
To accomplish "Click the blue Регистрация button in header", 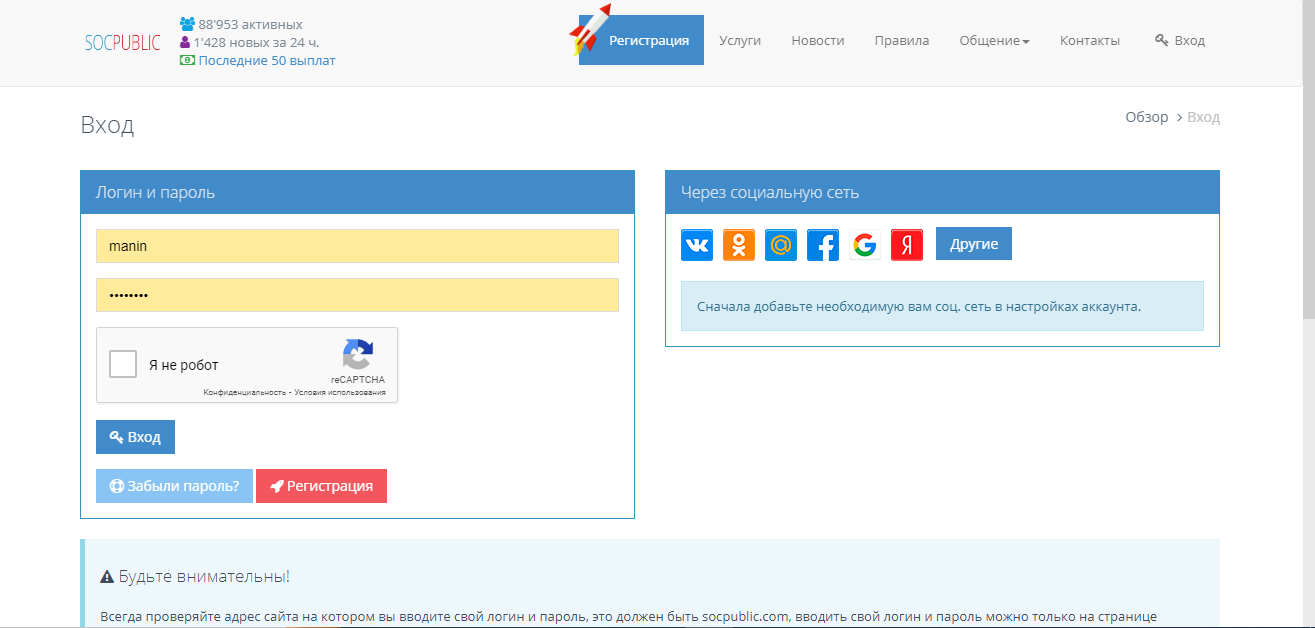I will [x=641, y=40].
